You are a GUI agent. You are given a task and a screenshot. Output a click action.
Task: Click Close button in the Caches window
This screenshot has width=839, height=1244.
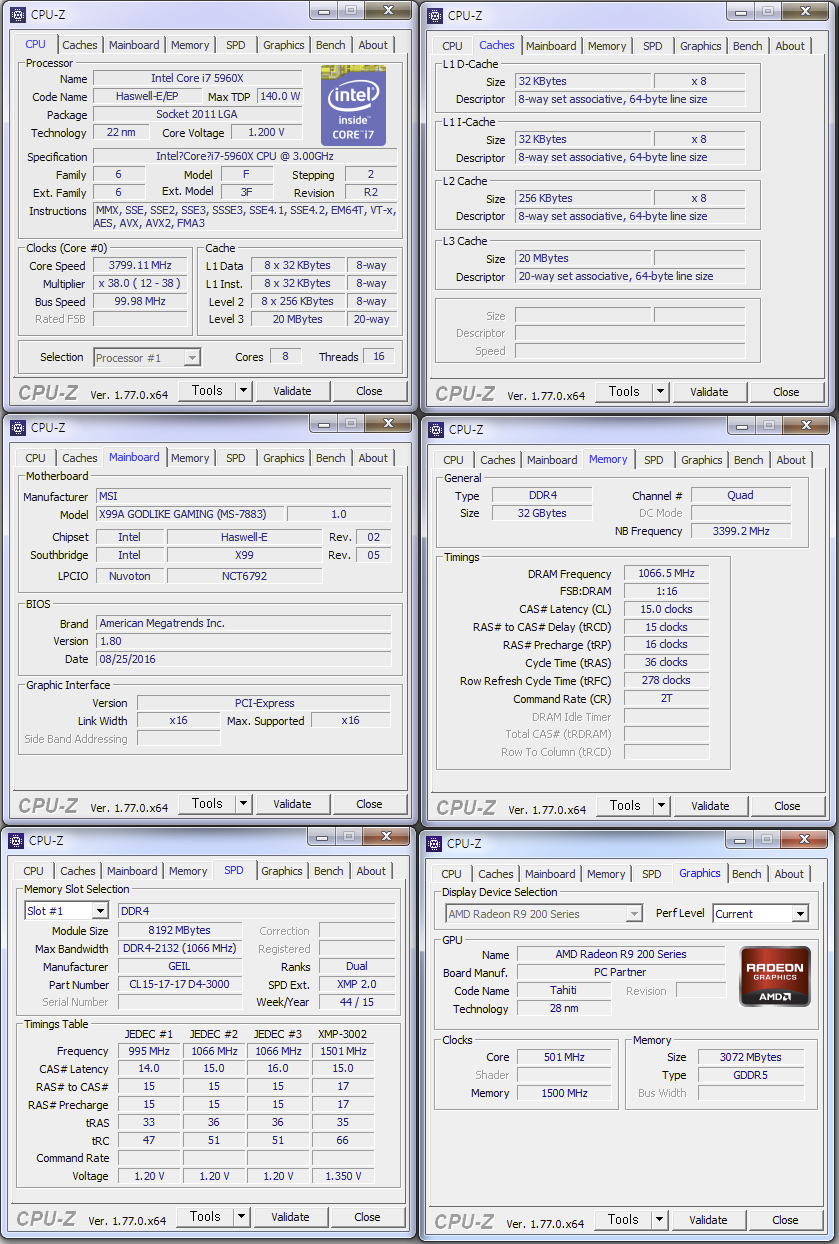tap(786, 392)
